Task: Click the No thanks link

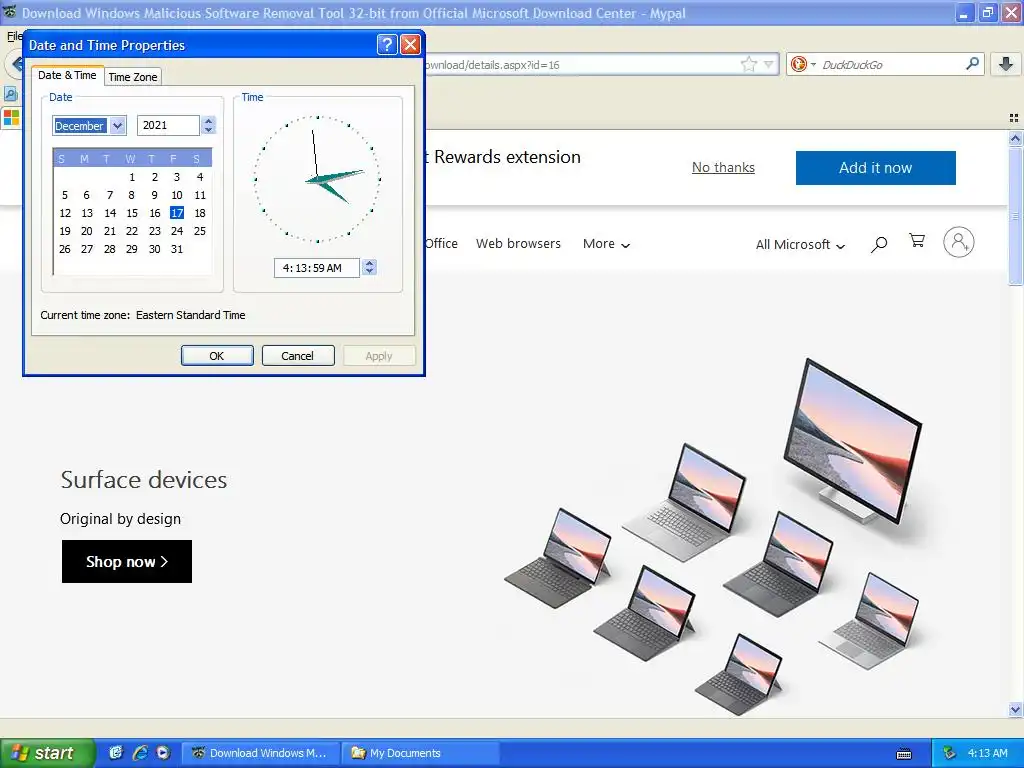Action: [x=723, y=168]
